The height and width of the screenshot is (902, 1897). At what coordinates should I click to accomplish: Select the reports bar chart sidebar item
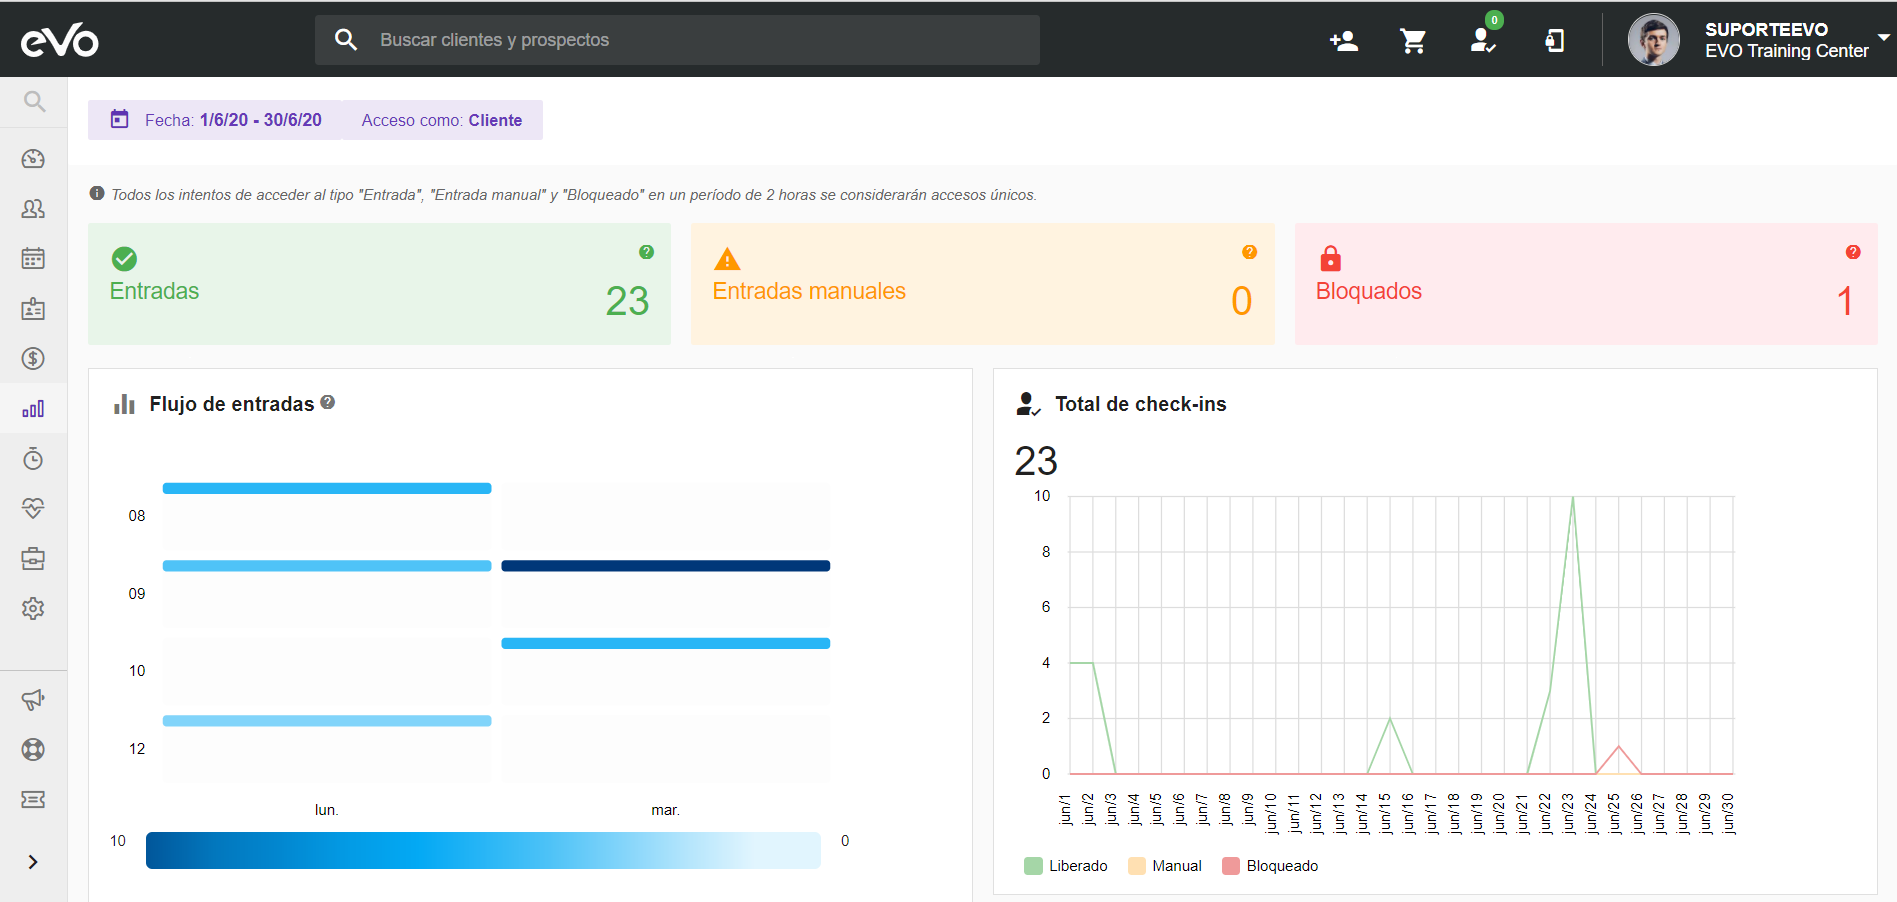coord(33,409)
